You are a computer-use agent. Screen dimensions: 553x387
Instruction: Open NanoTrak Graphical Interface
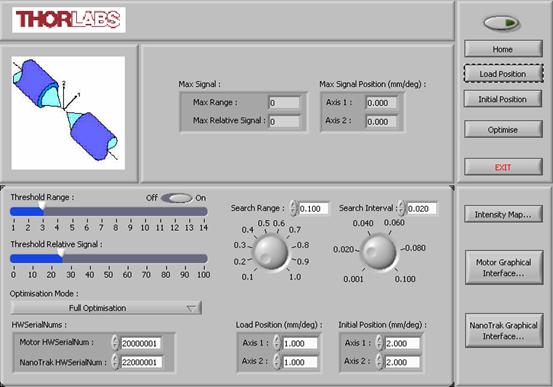[504, 331]
